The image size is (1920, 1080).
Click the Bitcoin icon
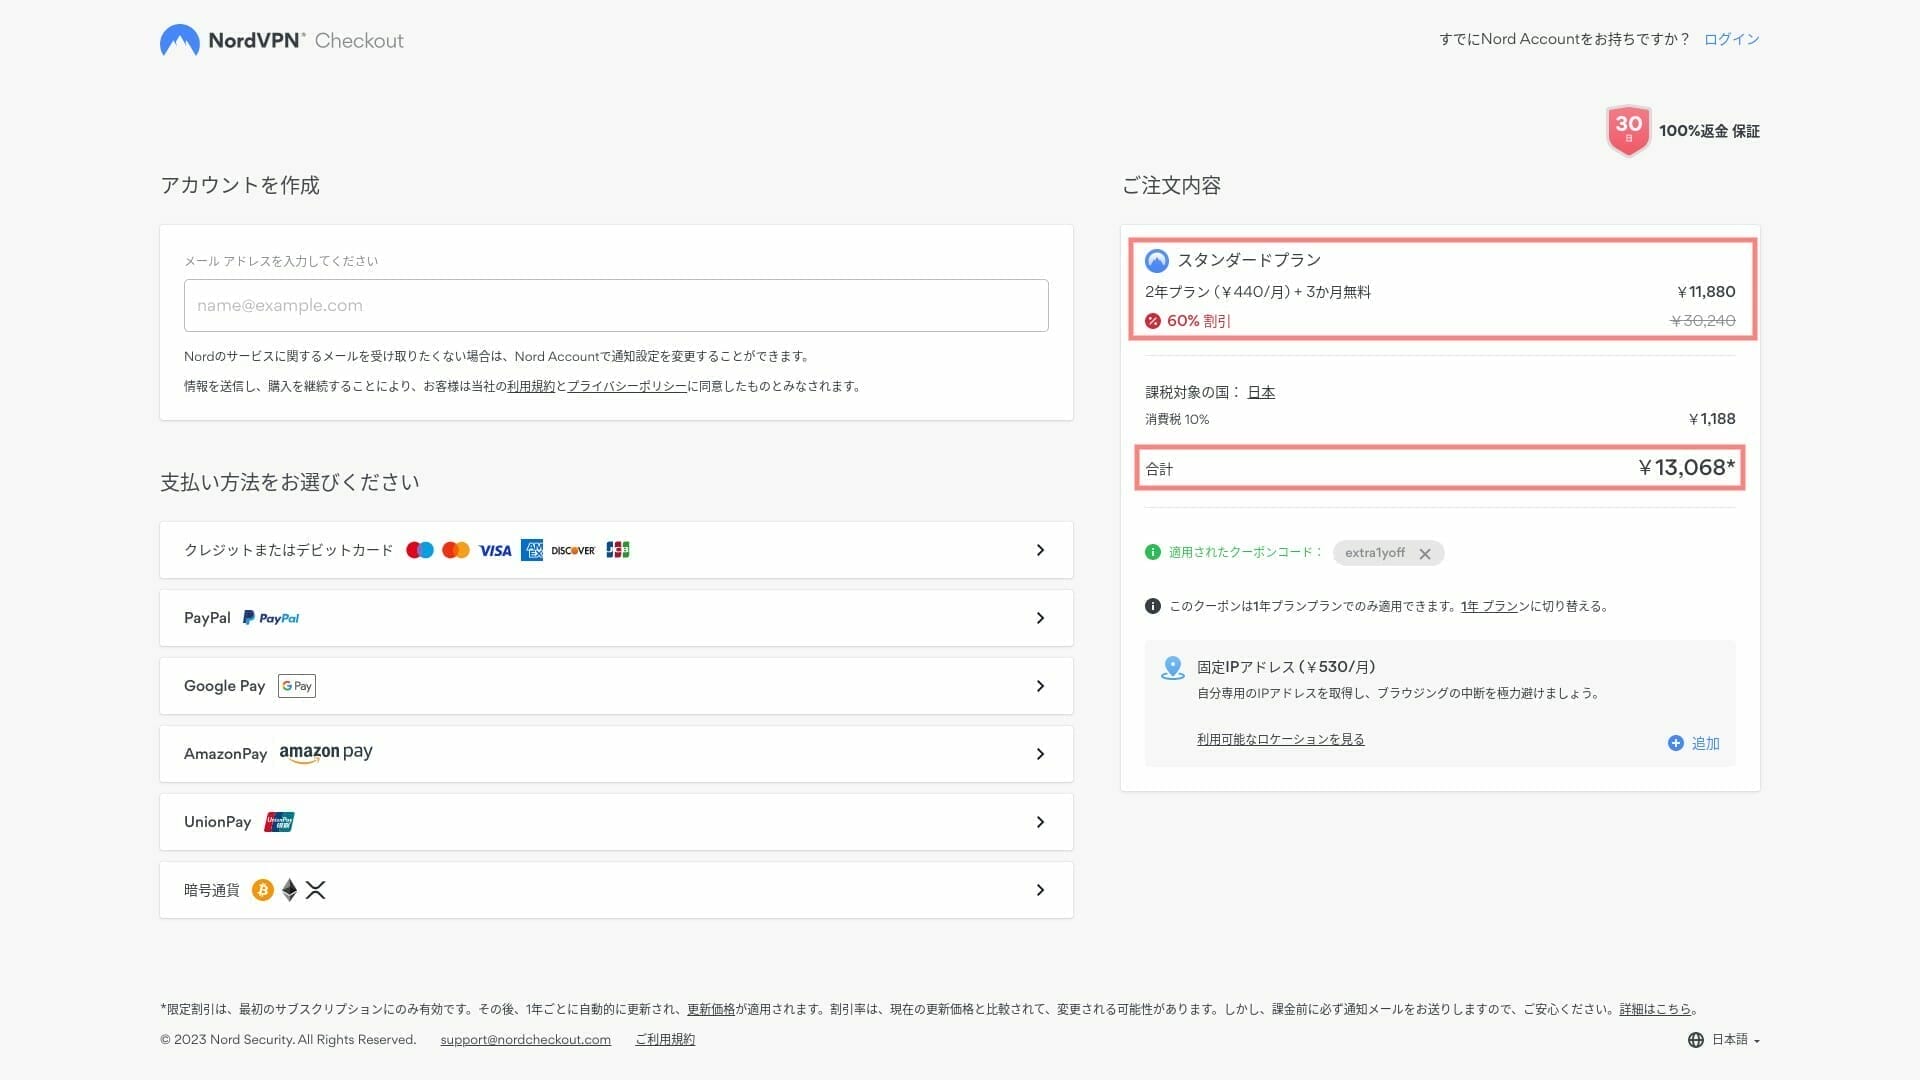(x=263, y=890)
